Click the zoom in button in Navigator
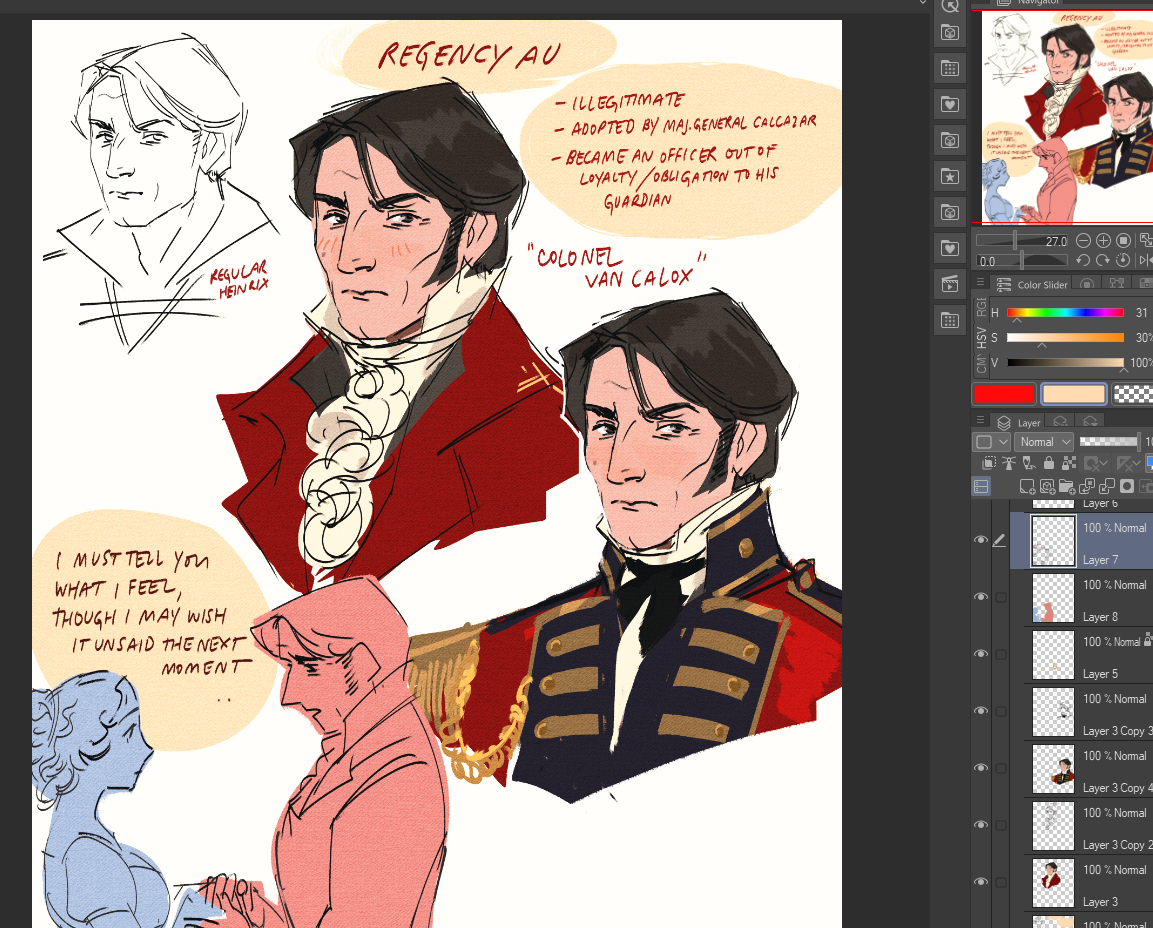Image resolution: width=1153 pixels, height=928 pixels. pos(1103,241)
